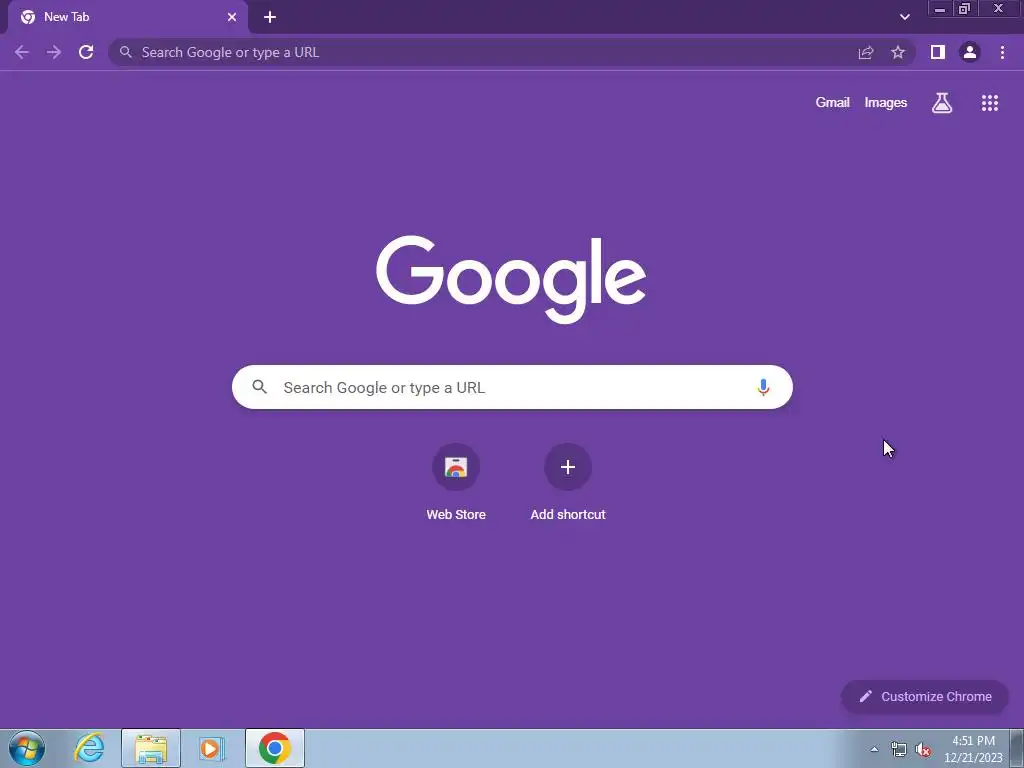Viewport: 1024px width, 768px height.
Task: Open a new tab with plus
Action: click(270, 17)
